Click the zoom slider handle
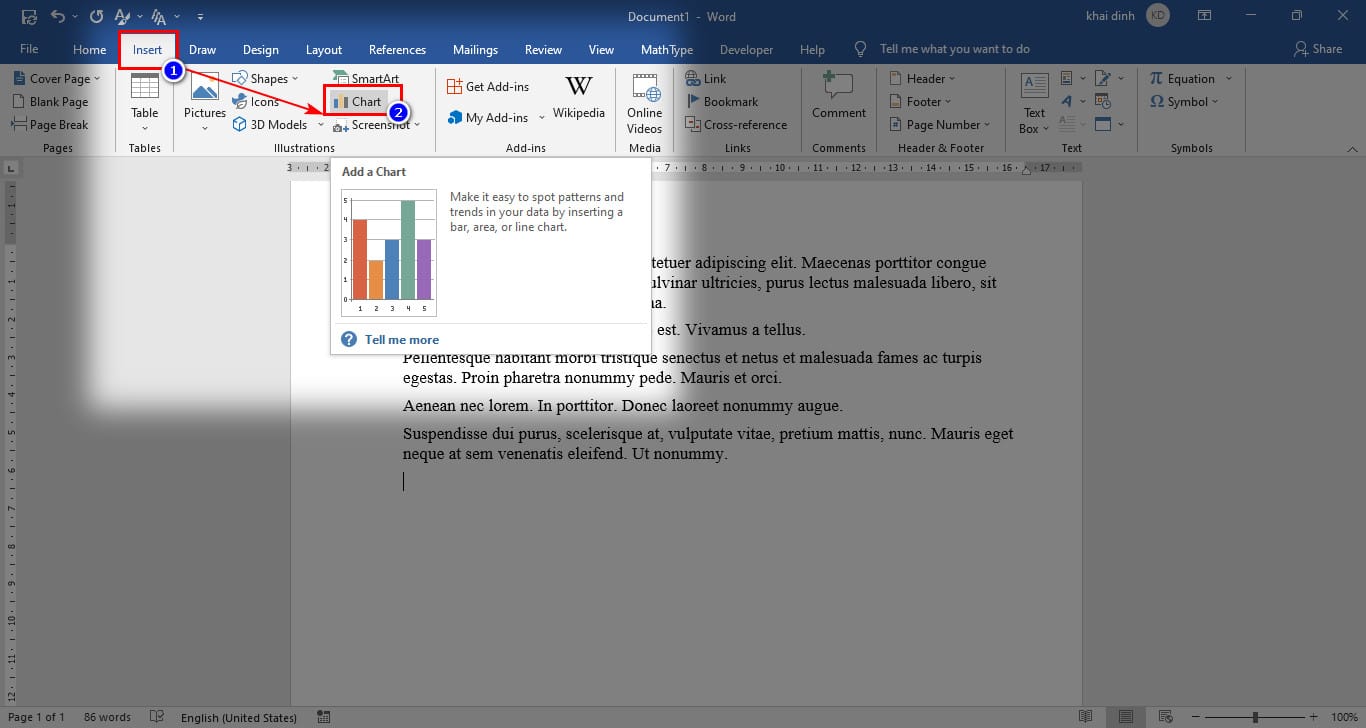1366x728 pixels. tap(1254, 717)
